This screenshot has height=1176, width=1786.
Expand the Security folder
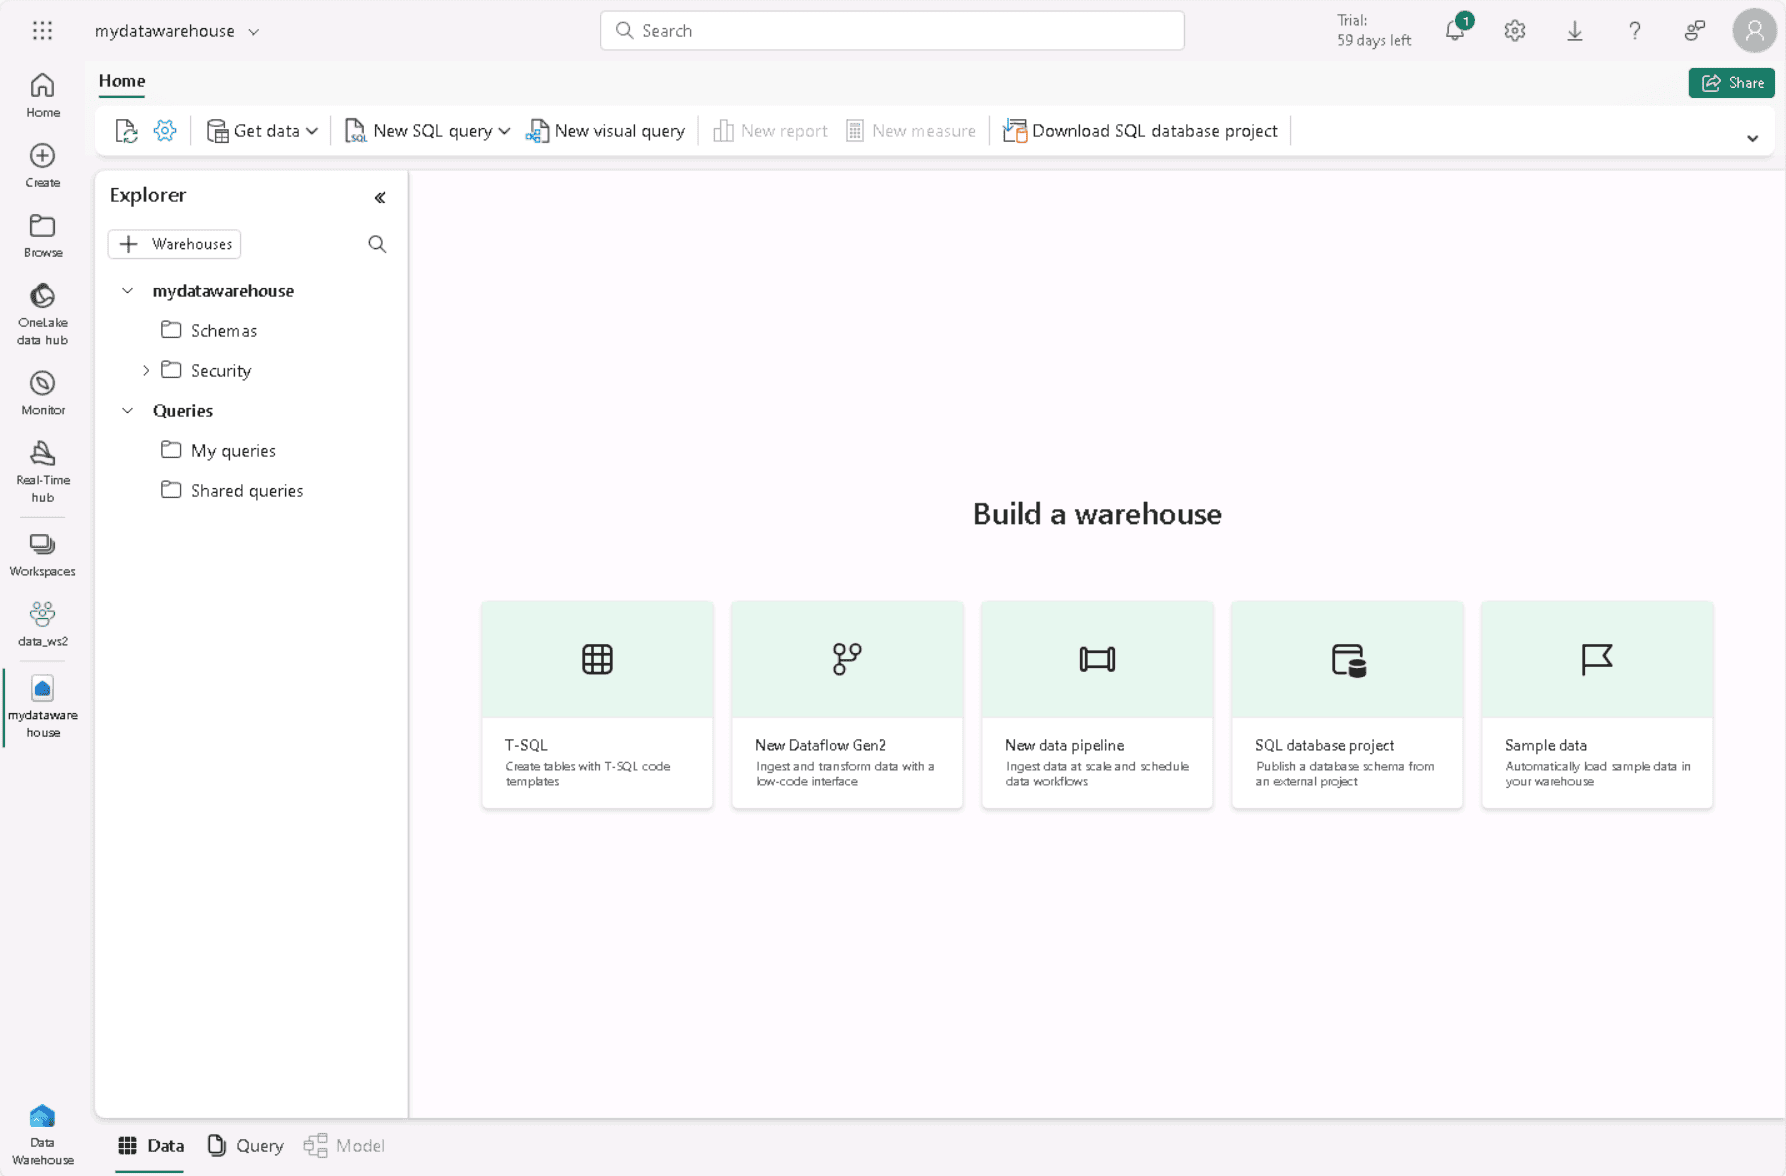click(146, 371)
